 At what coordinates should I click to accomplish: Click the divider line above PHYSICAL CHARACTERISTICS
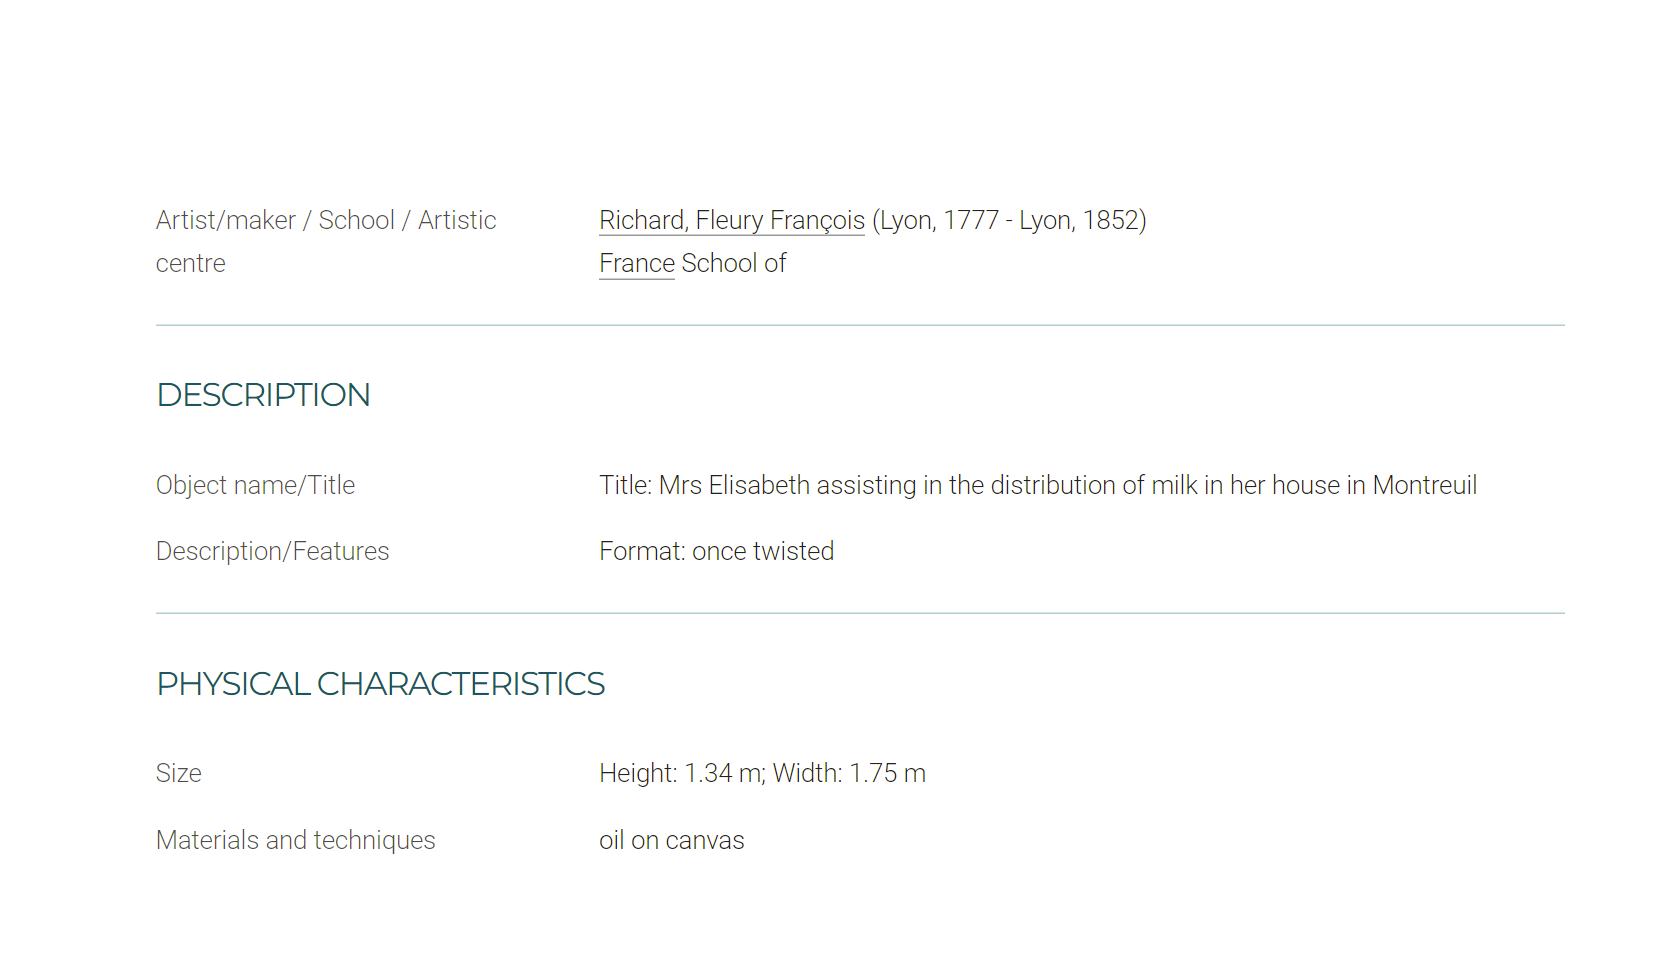pyautogui.click(x=860, y=613)
